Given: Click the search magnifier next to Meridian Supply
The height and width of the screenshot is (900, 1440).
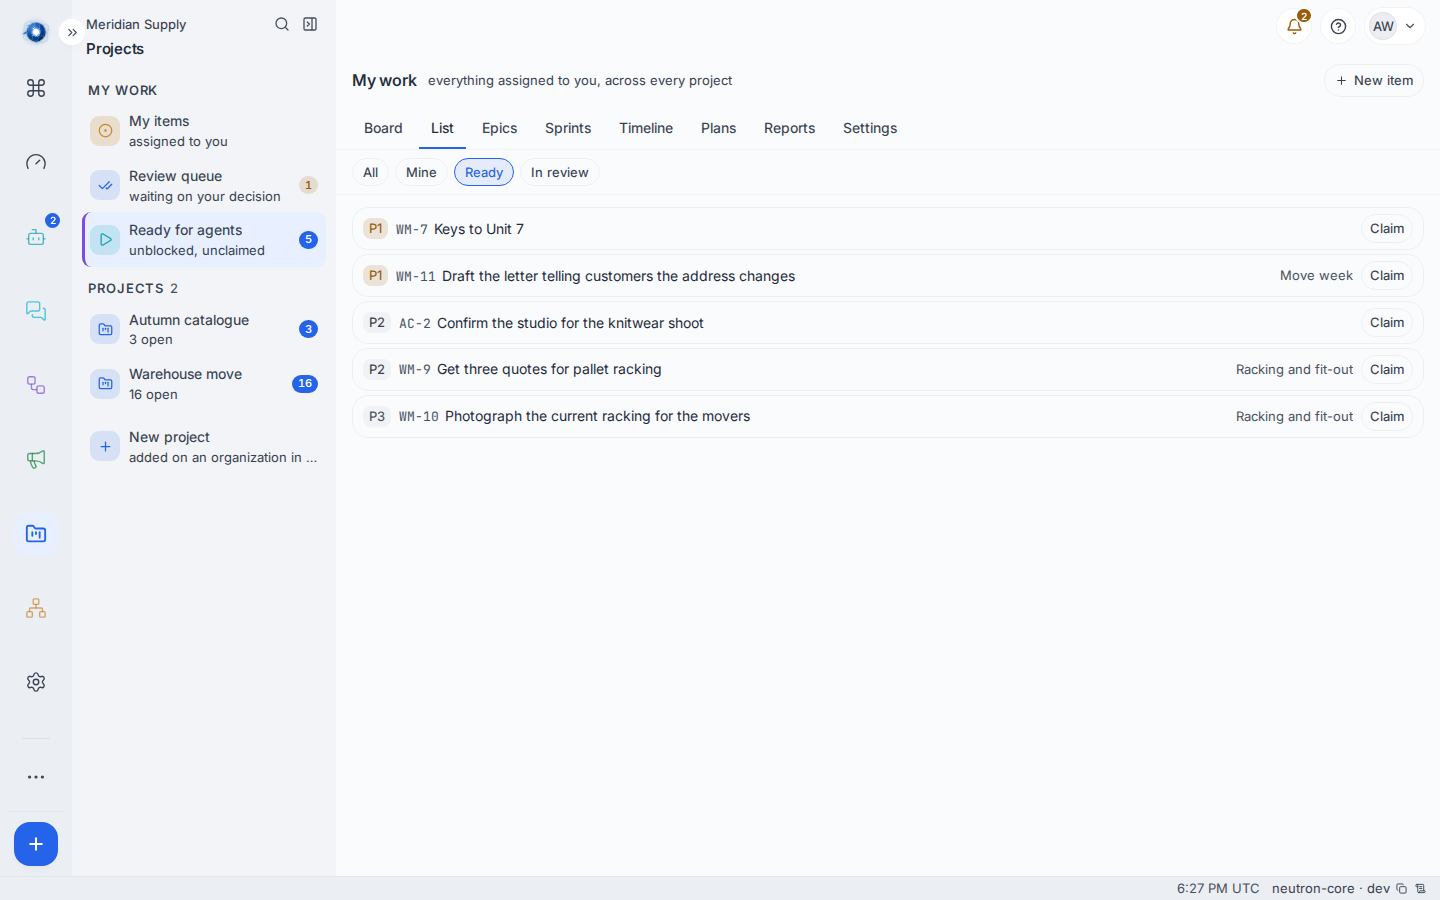Looking at the screenshot, I should pos(282,24).
